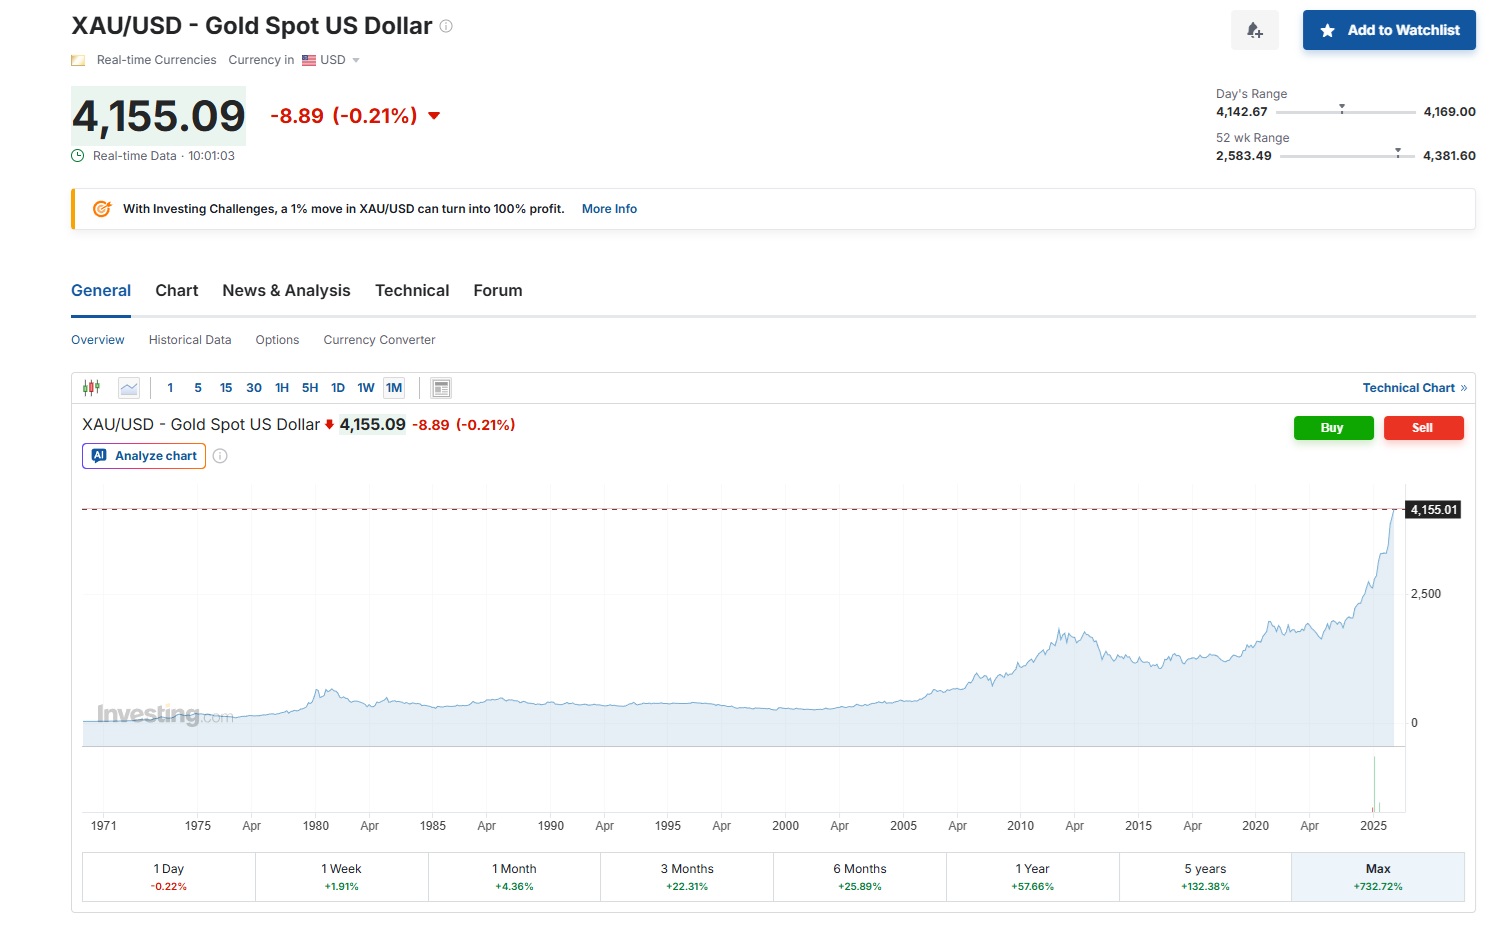This screenshot has width=1493, height=937.
Task: Click info icon next to Analyze chart
Action: [x=220, y=456]
